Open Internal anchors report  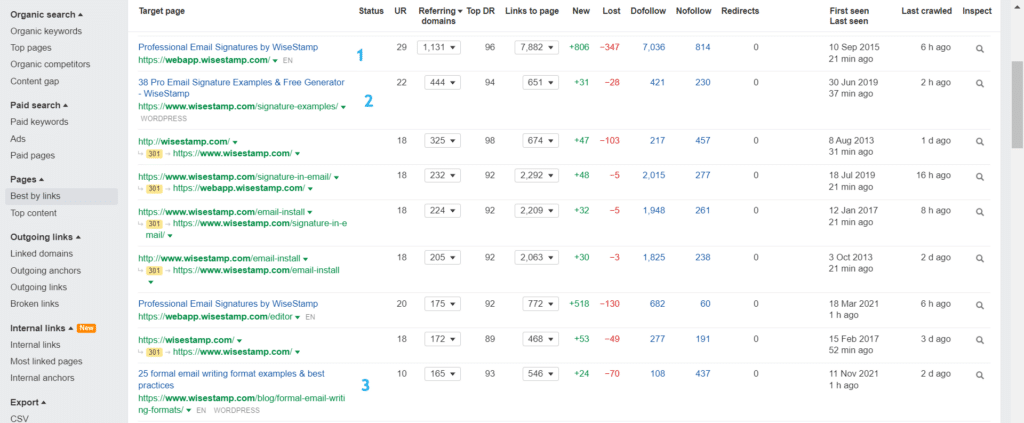(x=42, y=377)
